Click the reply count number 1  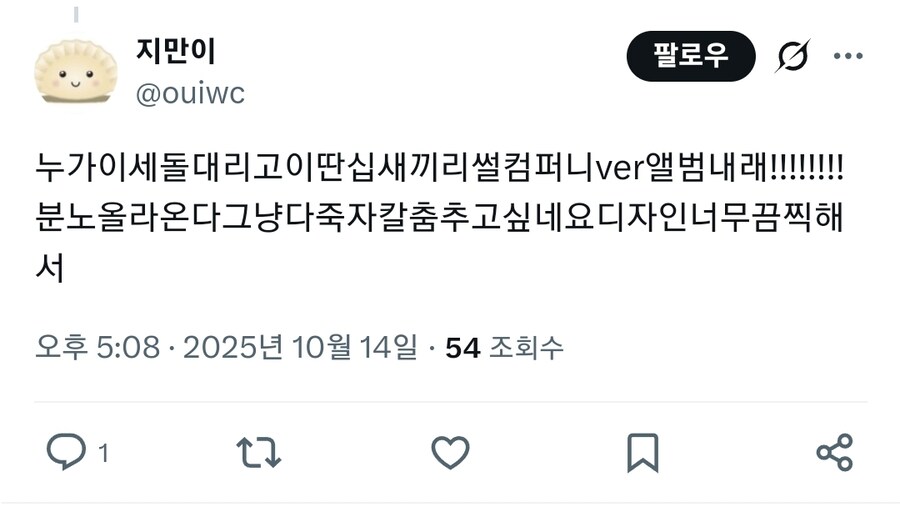tap(103, 453)
